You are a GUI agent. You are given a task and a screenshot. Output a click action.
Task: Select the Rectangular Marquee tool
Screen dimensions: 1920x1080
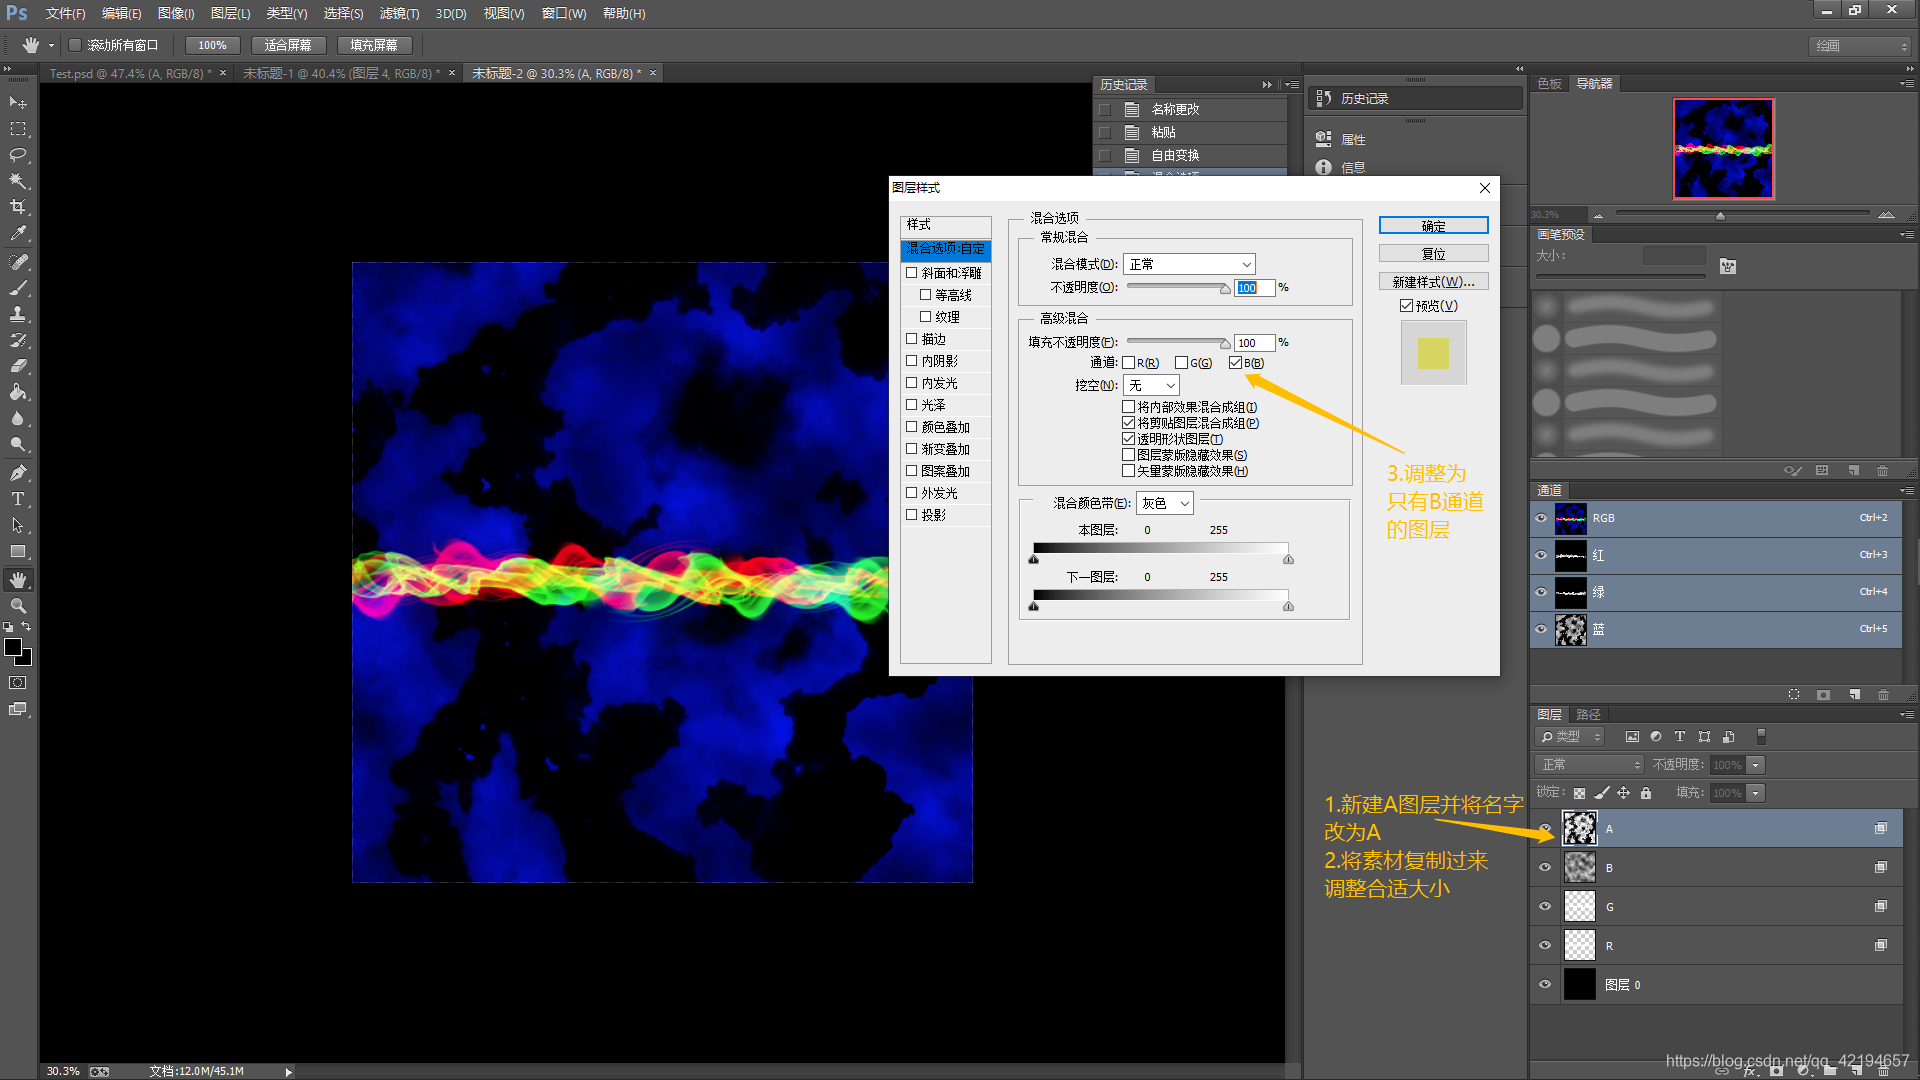tap(18, 129)
